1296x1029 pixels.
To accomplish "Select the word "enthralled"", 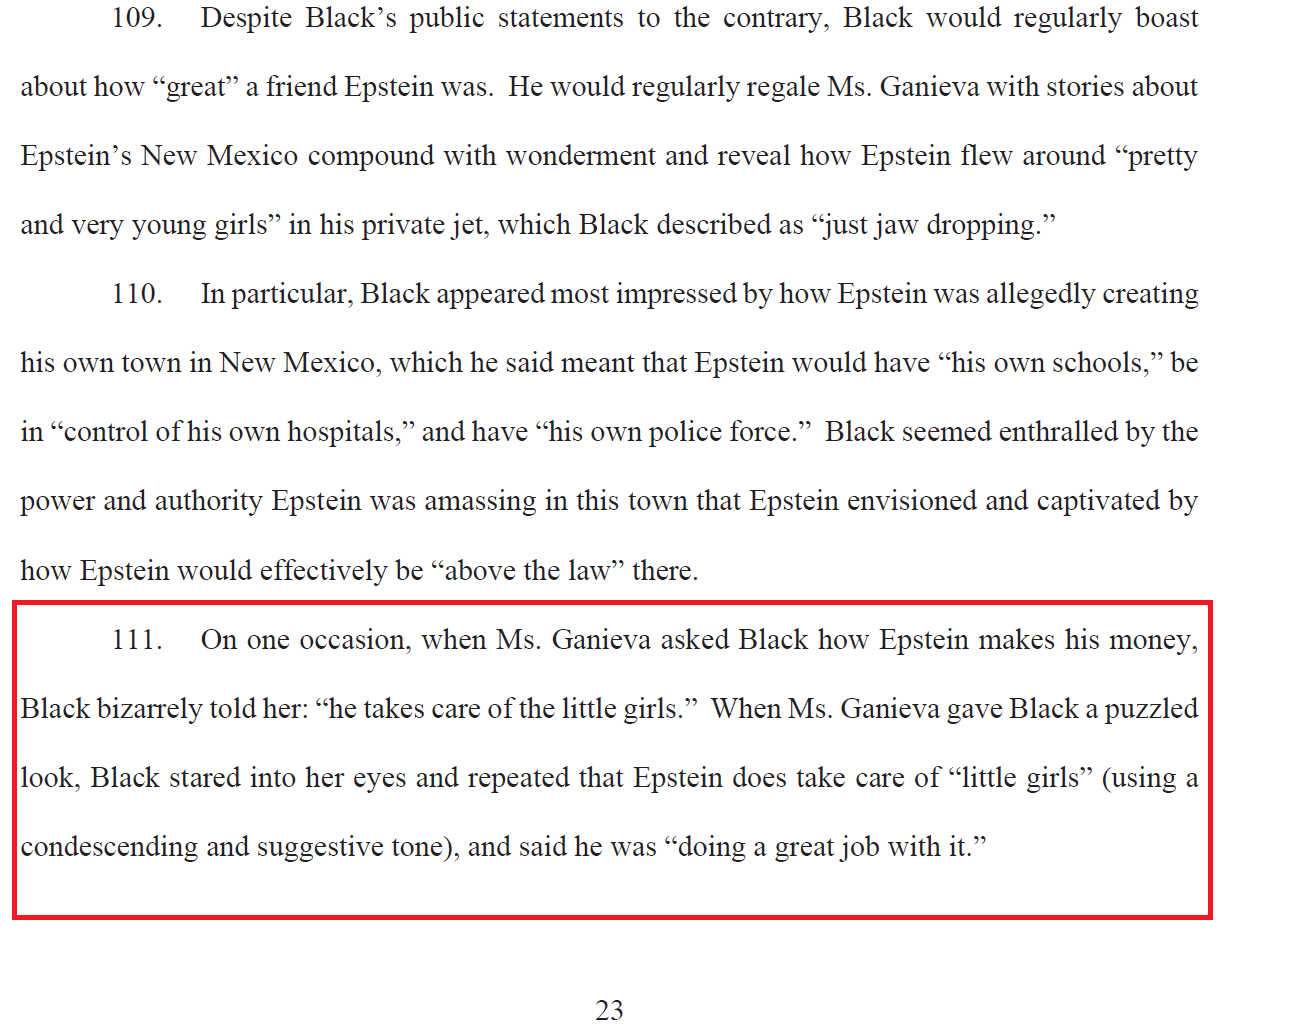I will 1059,432.
